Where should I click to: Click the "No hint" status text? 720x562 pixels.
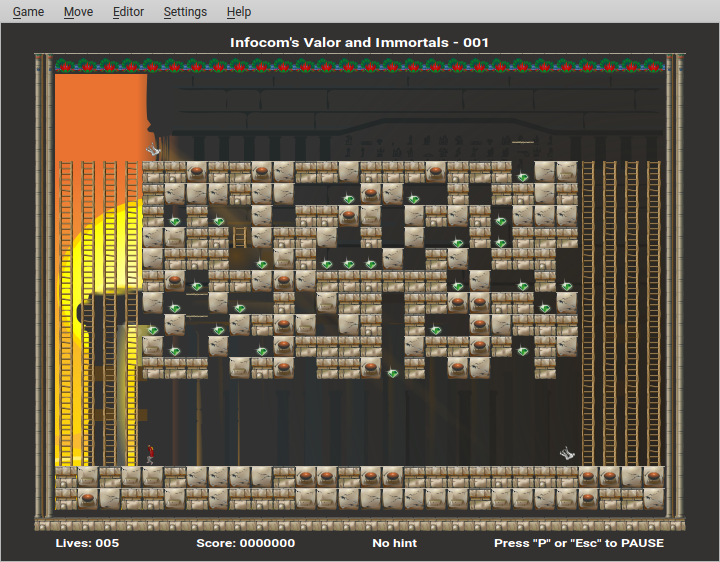(394, 543)
